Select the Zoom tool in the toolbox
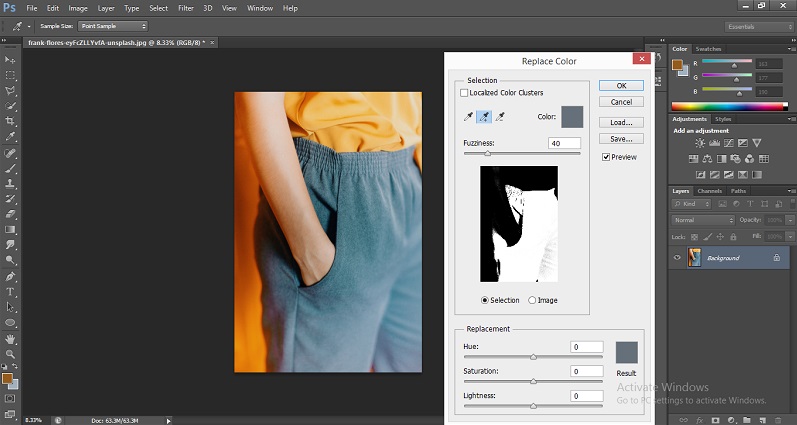The image size is (797, 425). click(x=10, y=354)
